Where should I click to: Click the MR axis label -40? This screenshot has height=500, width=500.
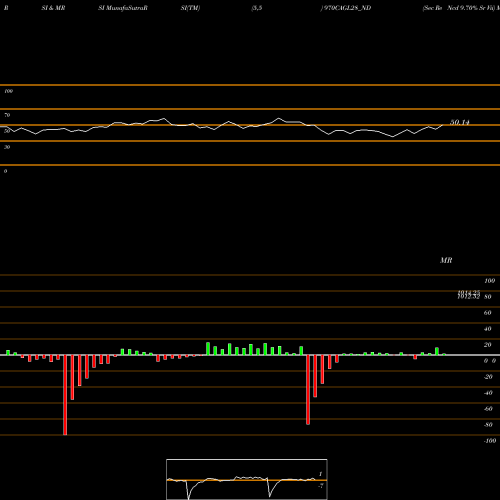coord(488,393)
